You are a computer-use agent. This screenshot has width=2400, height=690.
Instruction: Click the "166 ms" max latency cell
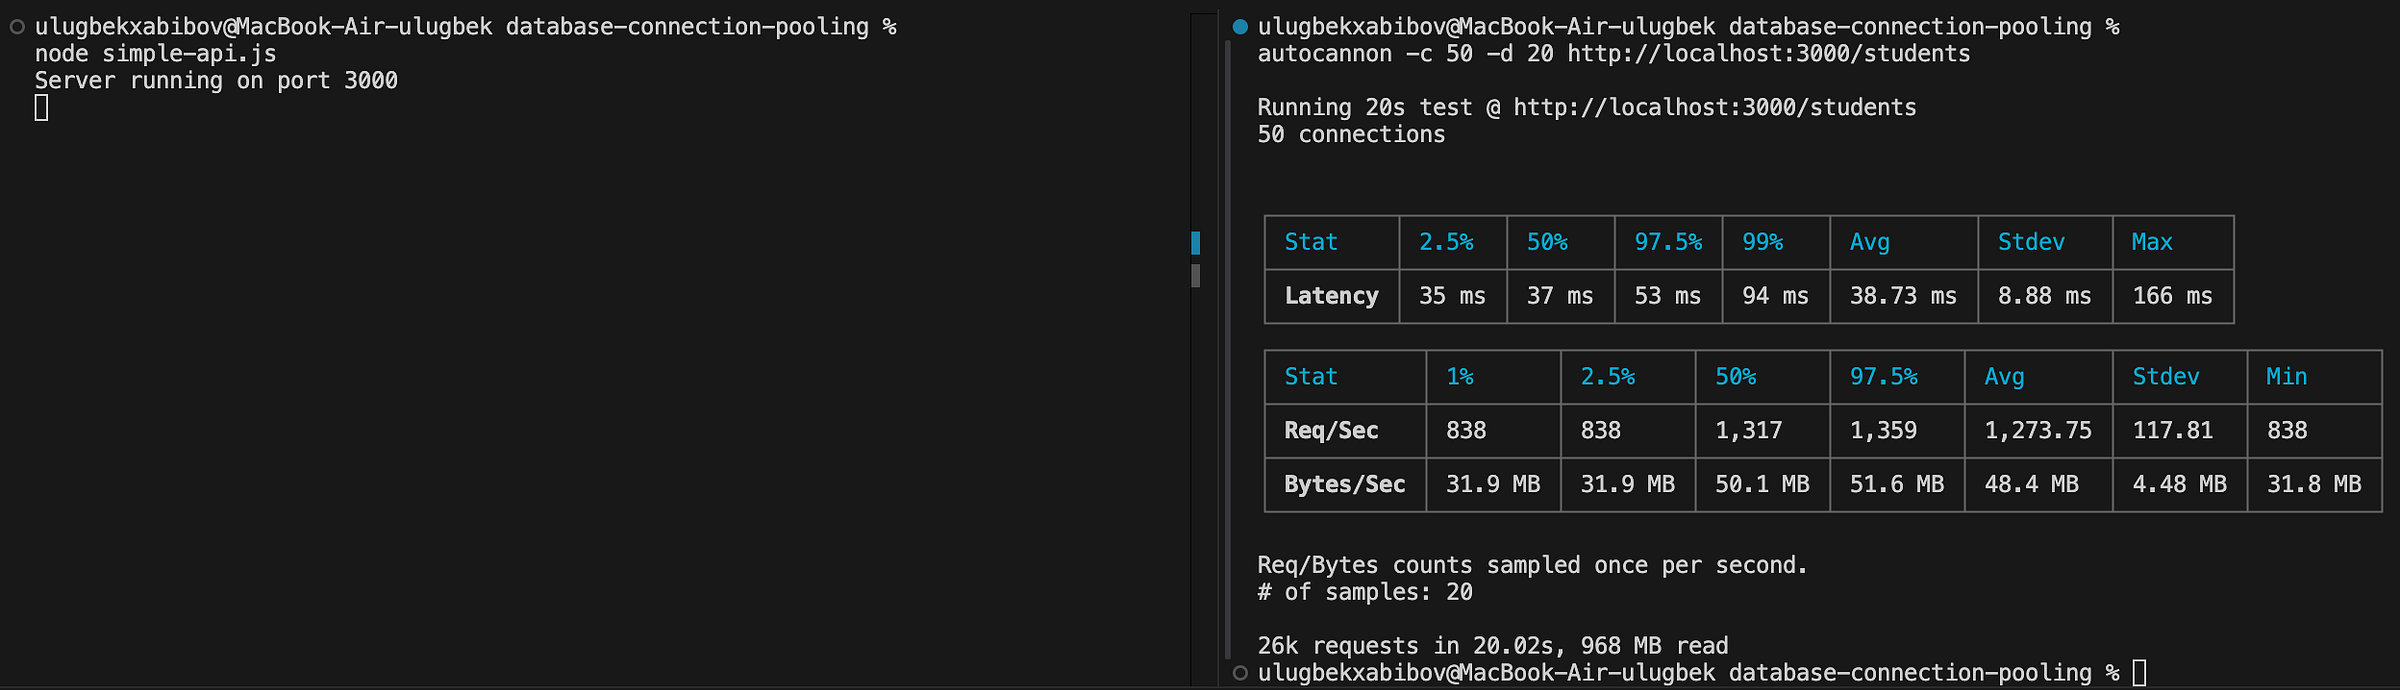click(2172, 296)
